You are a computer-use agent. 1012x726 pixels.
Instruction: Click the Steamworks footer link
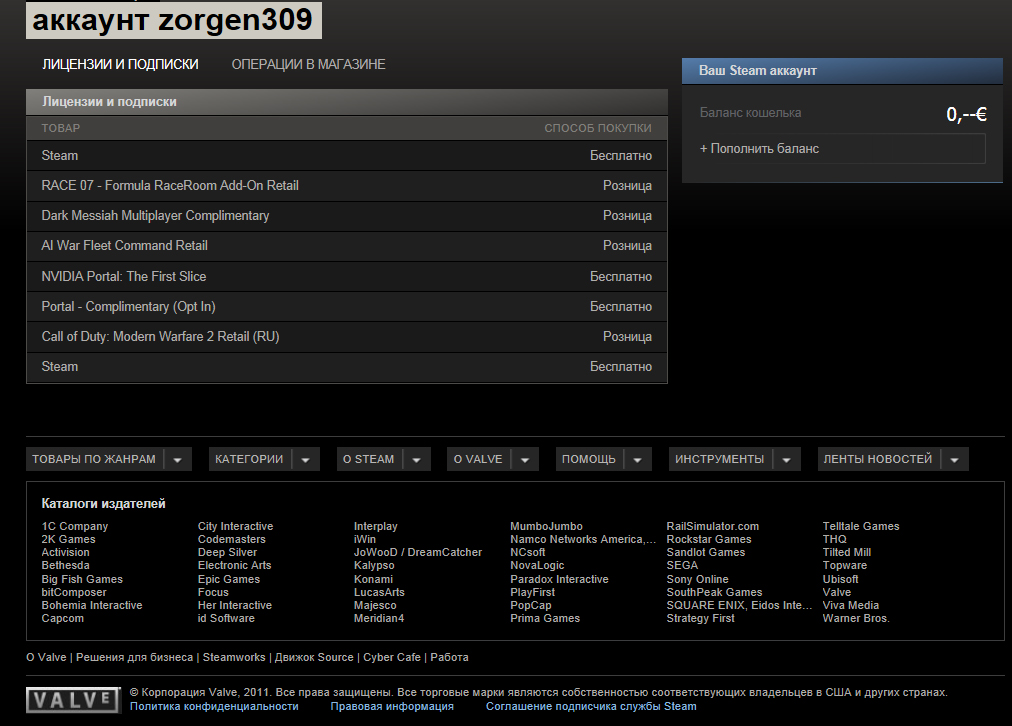[x=234, y=658]
